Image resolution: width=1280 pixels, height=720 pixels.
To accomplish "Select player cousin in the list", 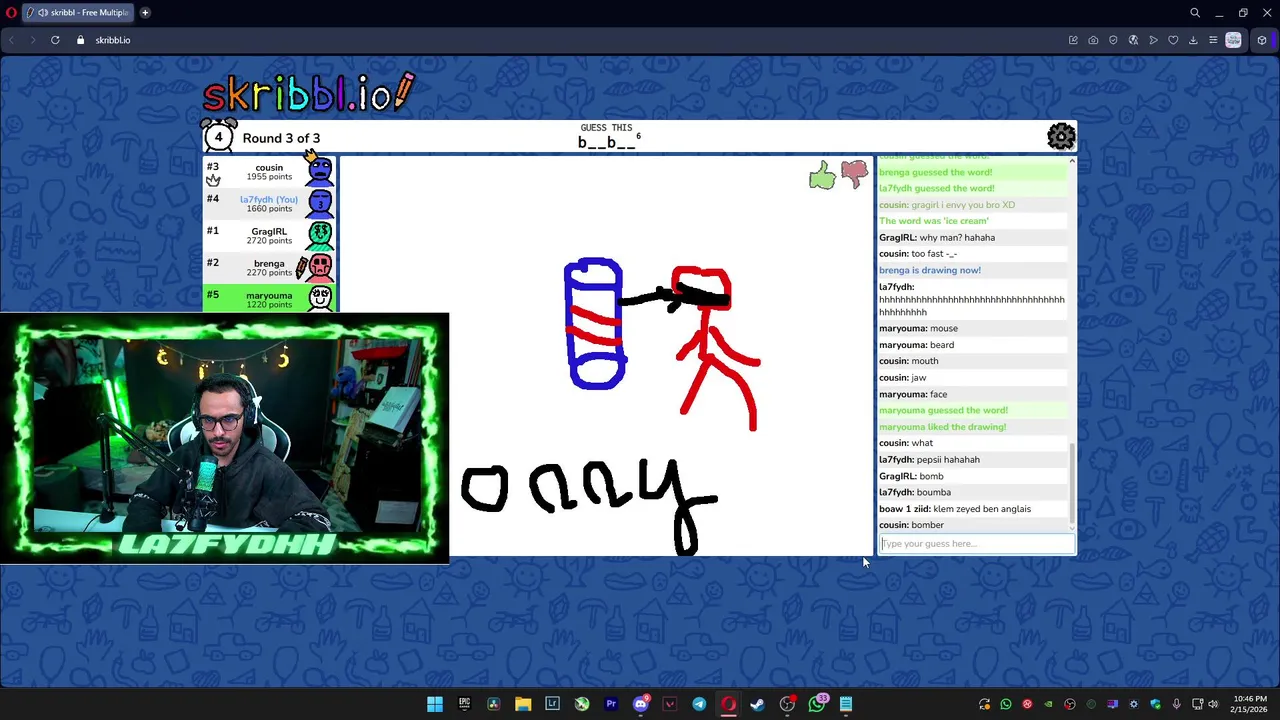I will 269,172.
